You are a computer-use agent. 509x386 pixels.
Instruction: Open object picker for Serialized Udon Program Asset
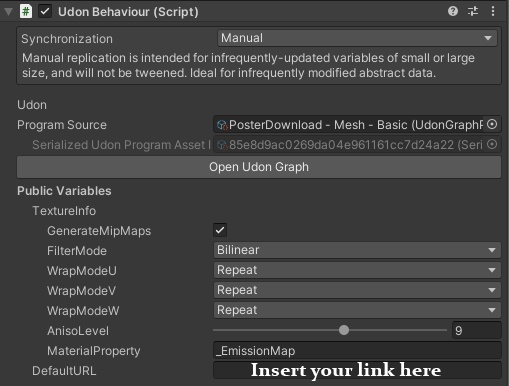click(x=492, y=144)
